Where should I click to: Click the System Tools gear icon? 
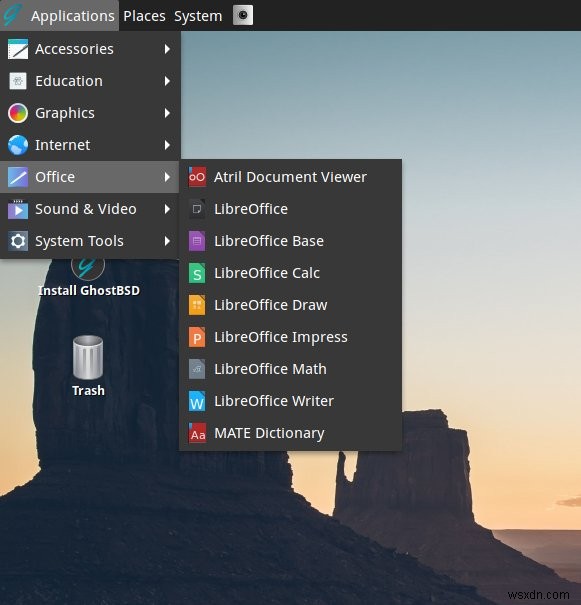(x=18, y=241)
